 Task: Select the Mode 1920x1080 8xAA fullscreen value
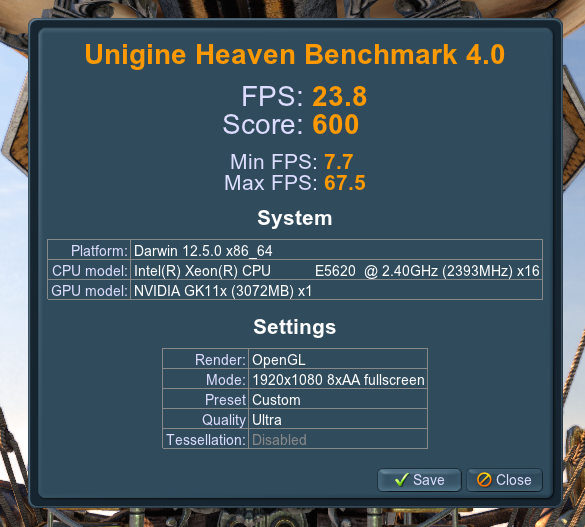click(338, 380)
